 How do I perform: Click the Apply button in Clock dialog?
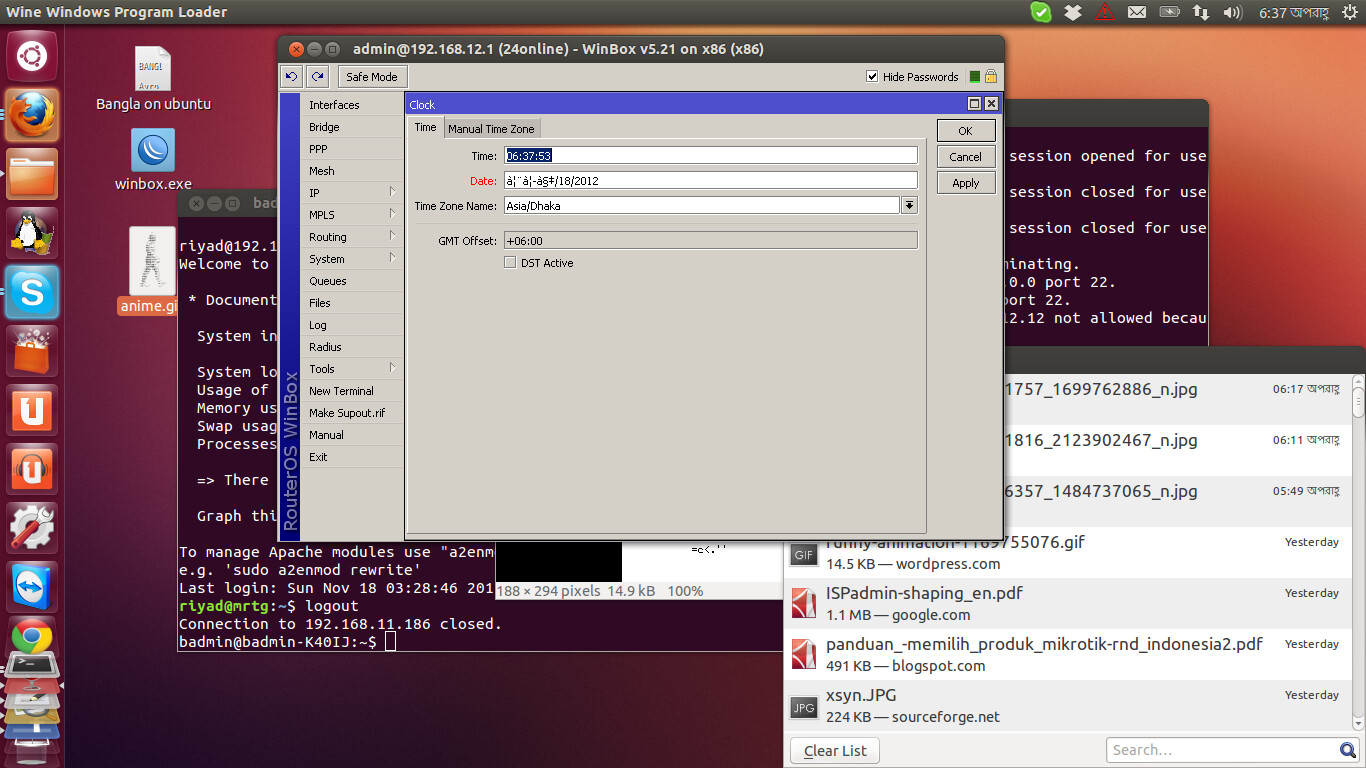click(x=965, y=183)
